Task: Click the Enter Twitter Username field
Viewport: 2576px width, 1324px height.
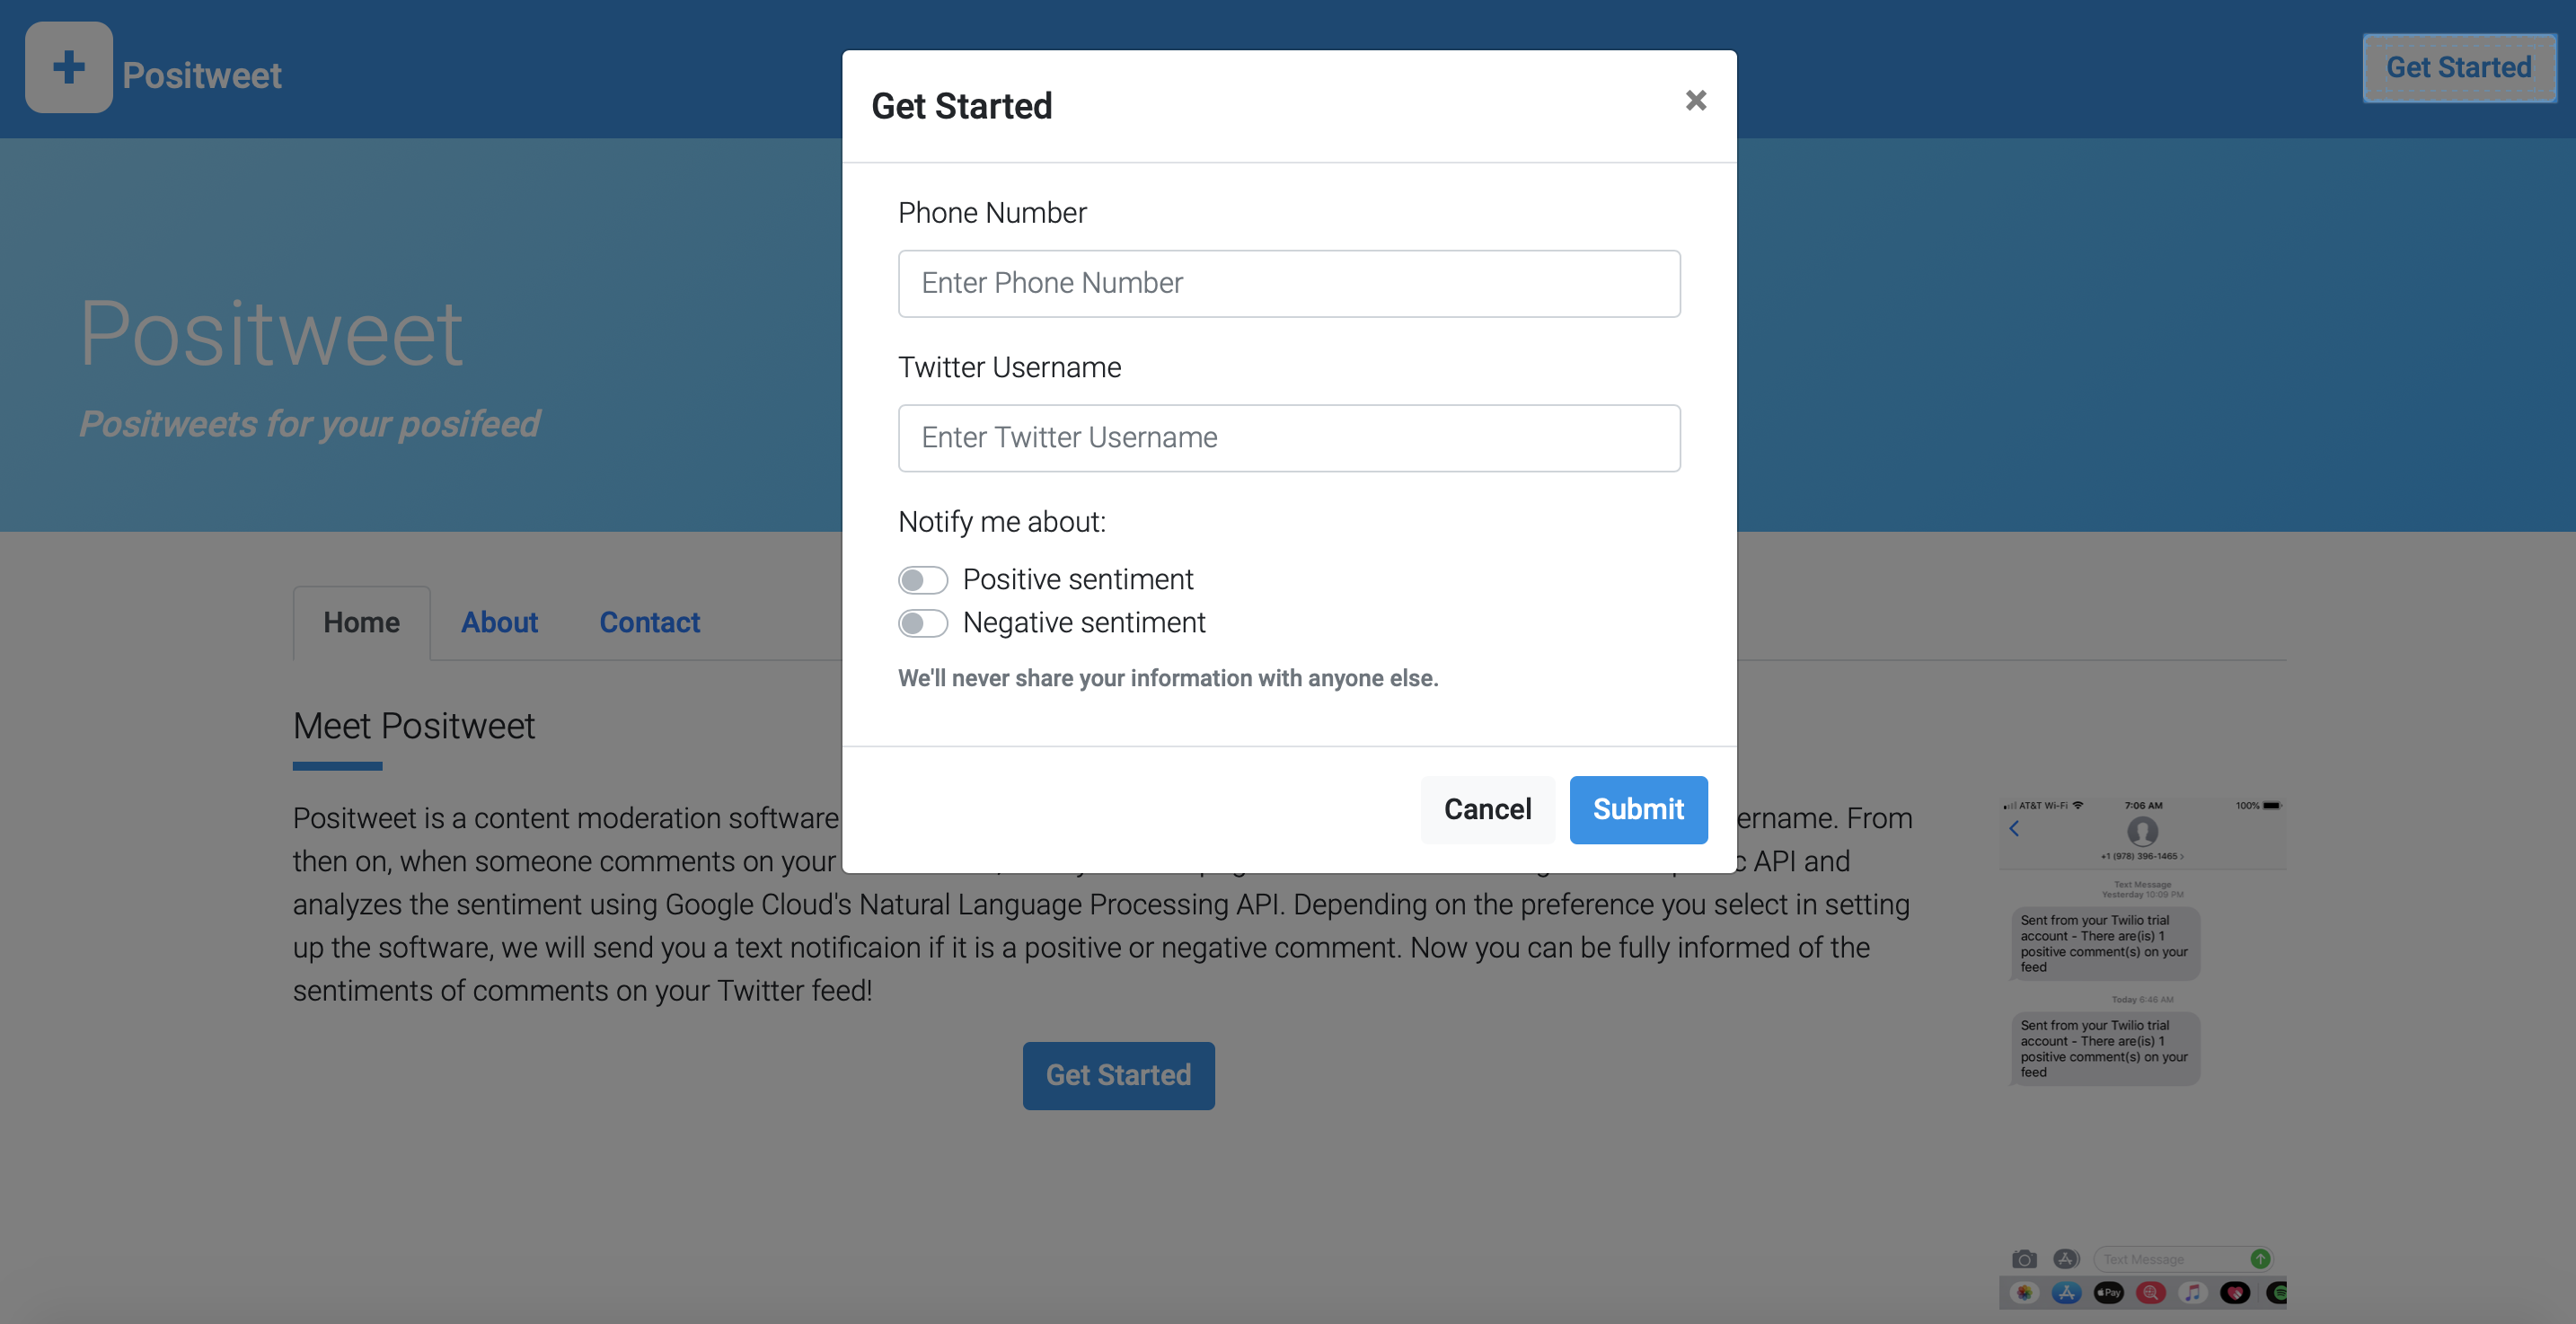Action: click(1289, 438)
